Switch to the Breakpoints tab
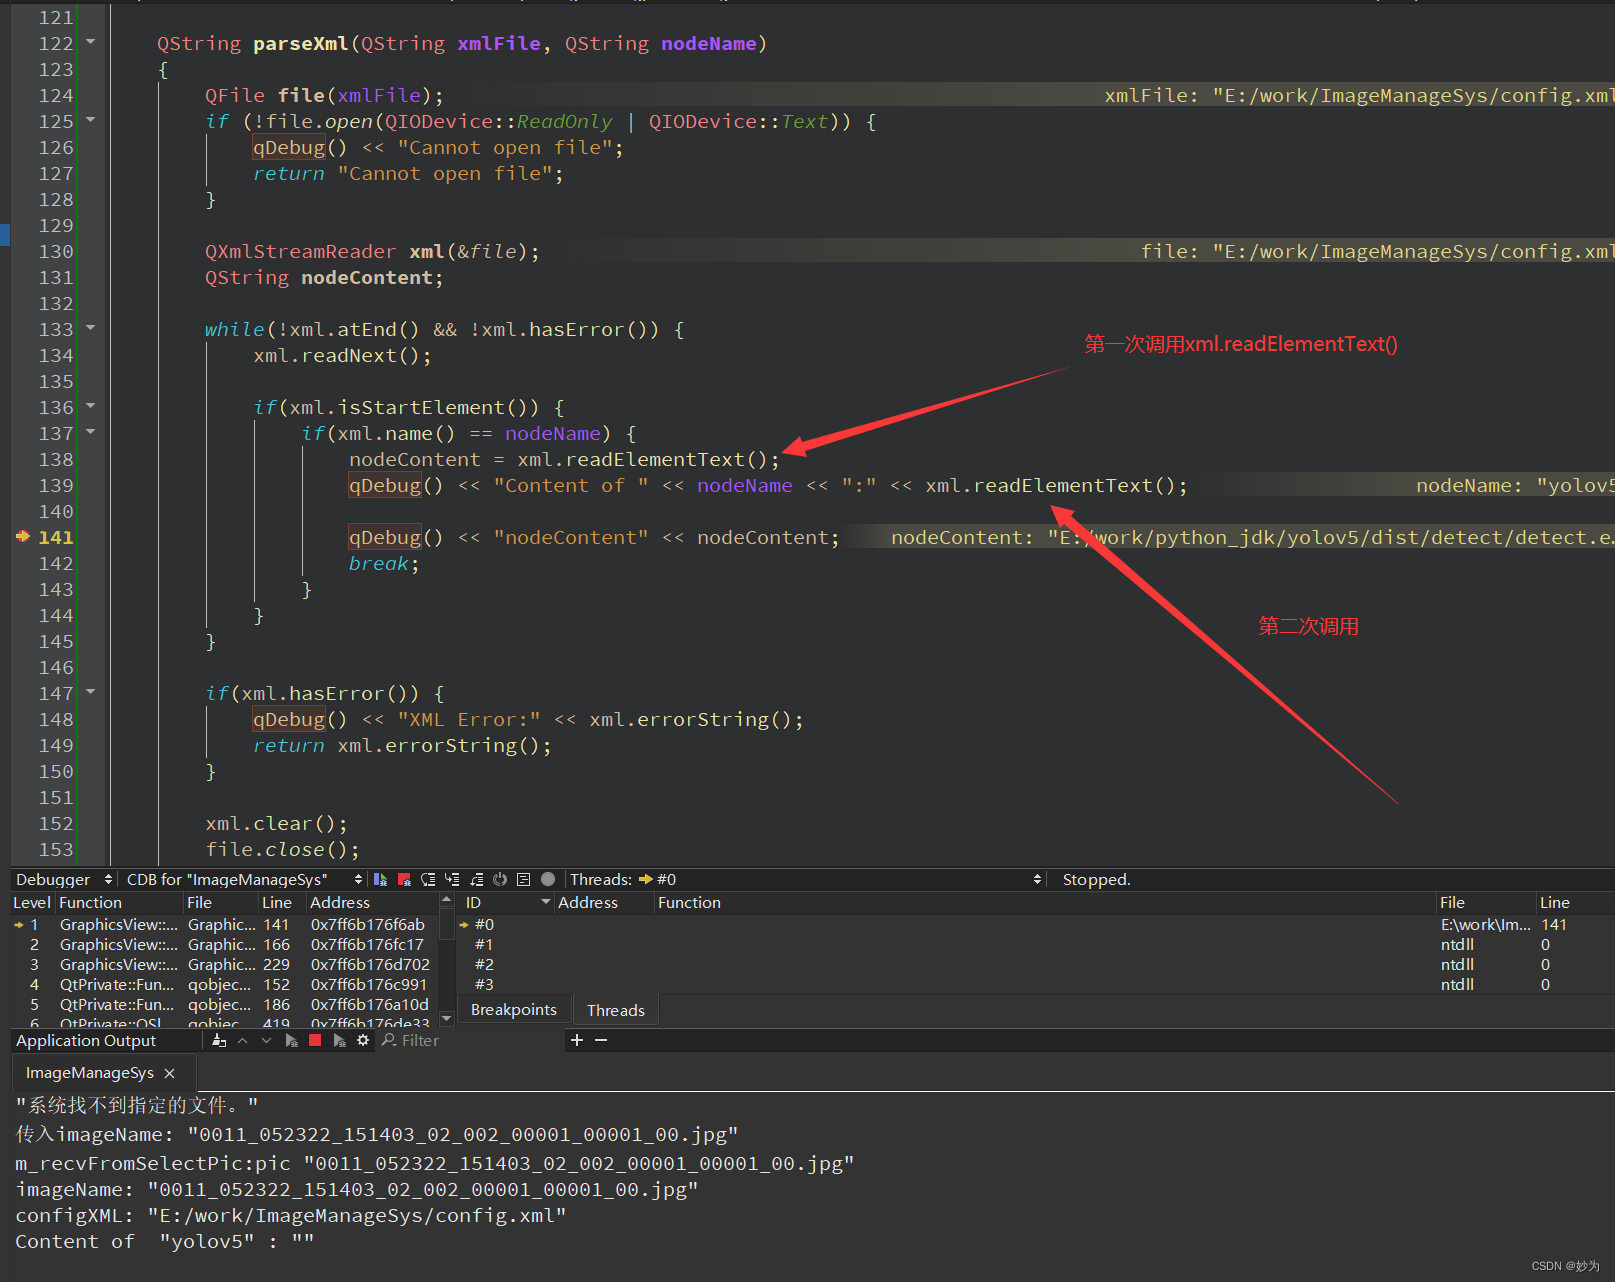The image size is (1615, 1282). (x=513, y=1009)
